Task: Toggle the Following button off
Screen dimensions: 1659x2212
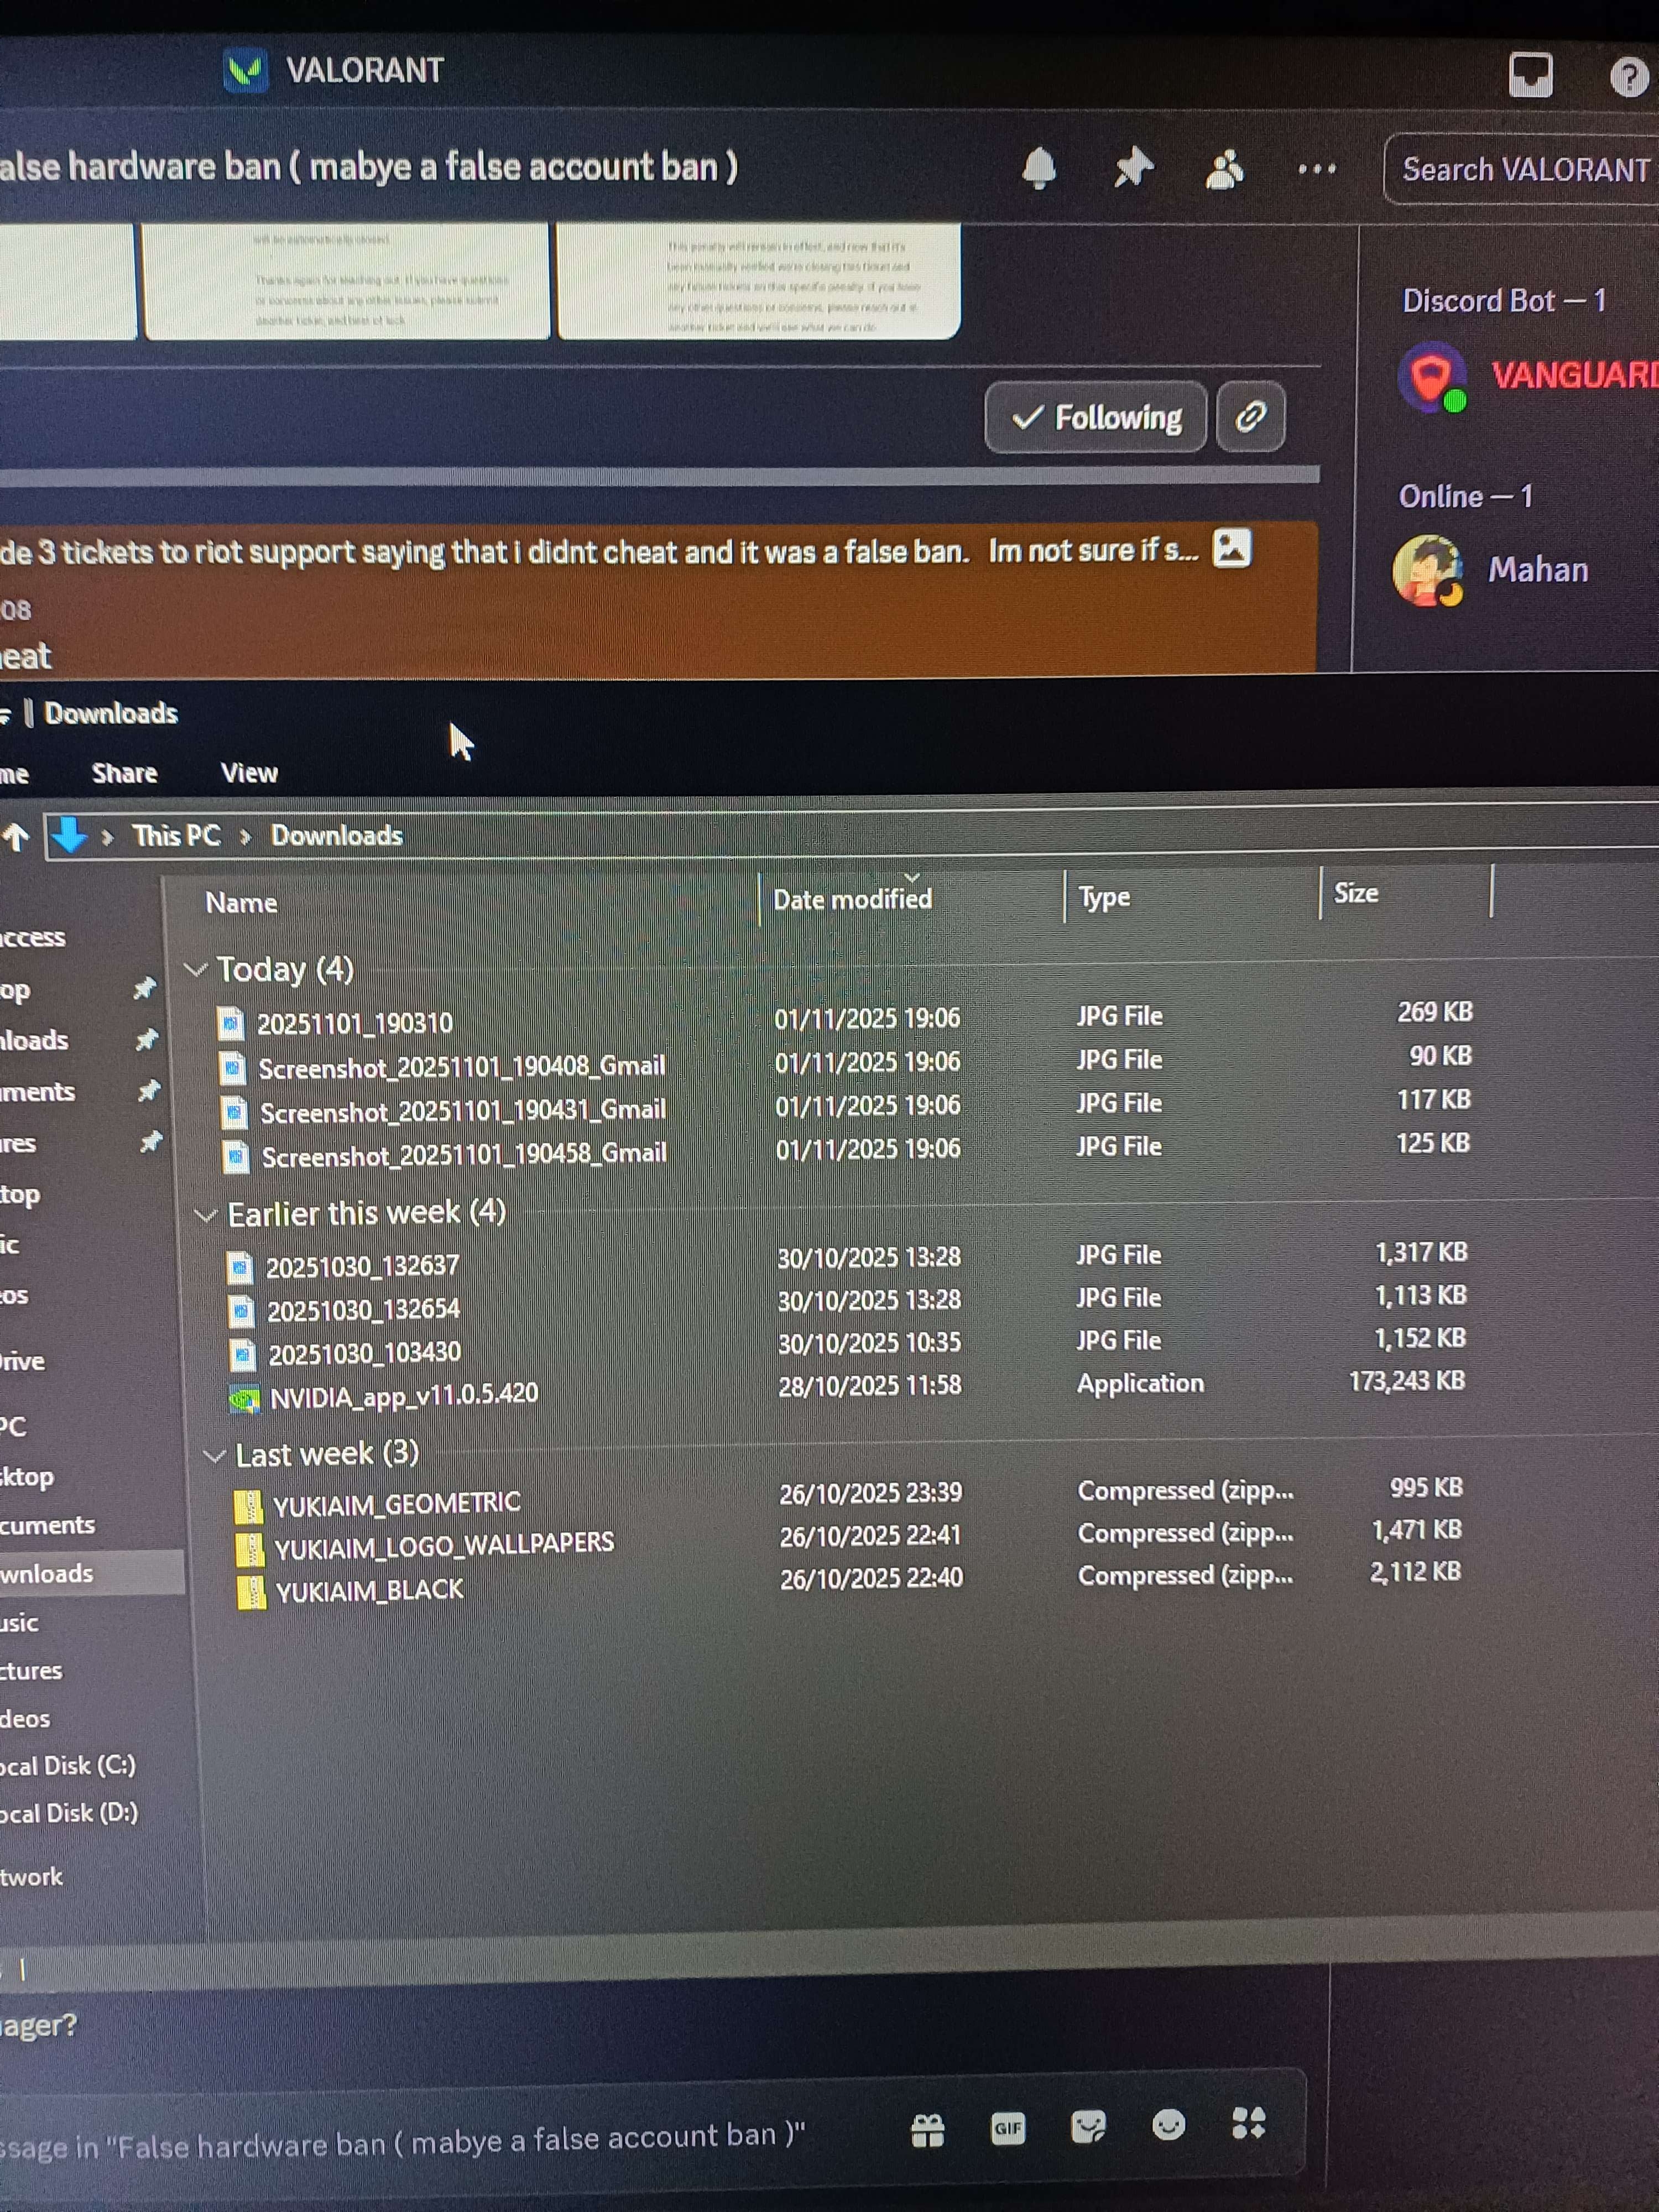Action: 1096,417
